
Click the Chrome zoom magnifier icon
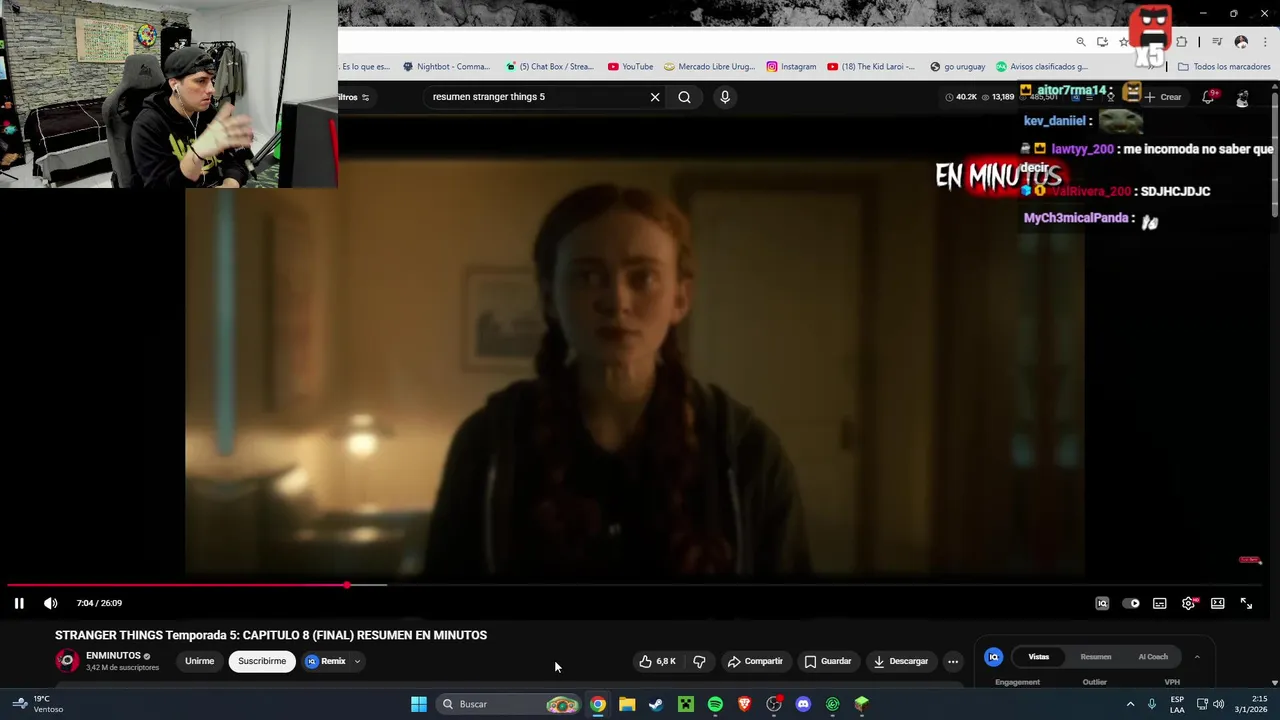tap(1081, 42)
